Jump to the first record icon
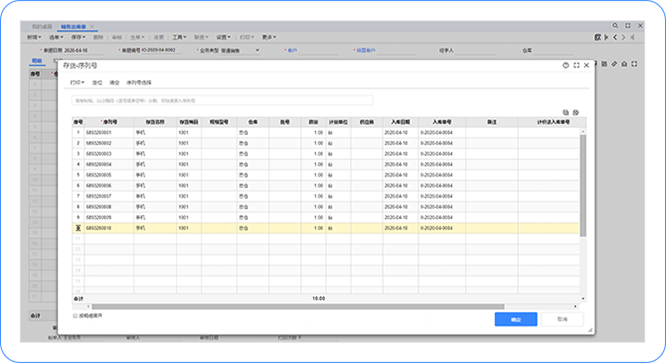The width and height of the screenshot is (666, 363). tap(607, 37)
